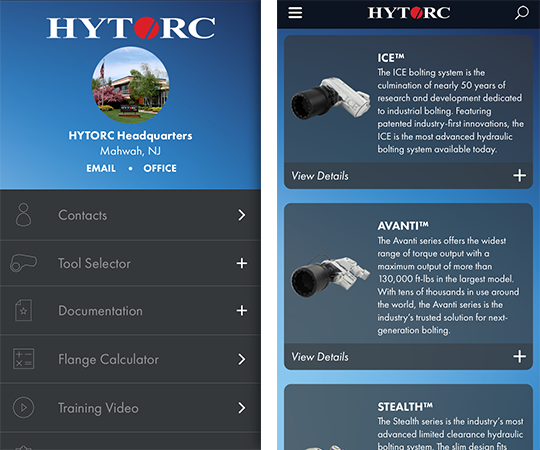The height and width of the screenshot is (450, 540).
Task: Select the Contacts menu item
Action: point(130,215)
